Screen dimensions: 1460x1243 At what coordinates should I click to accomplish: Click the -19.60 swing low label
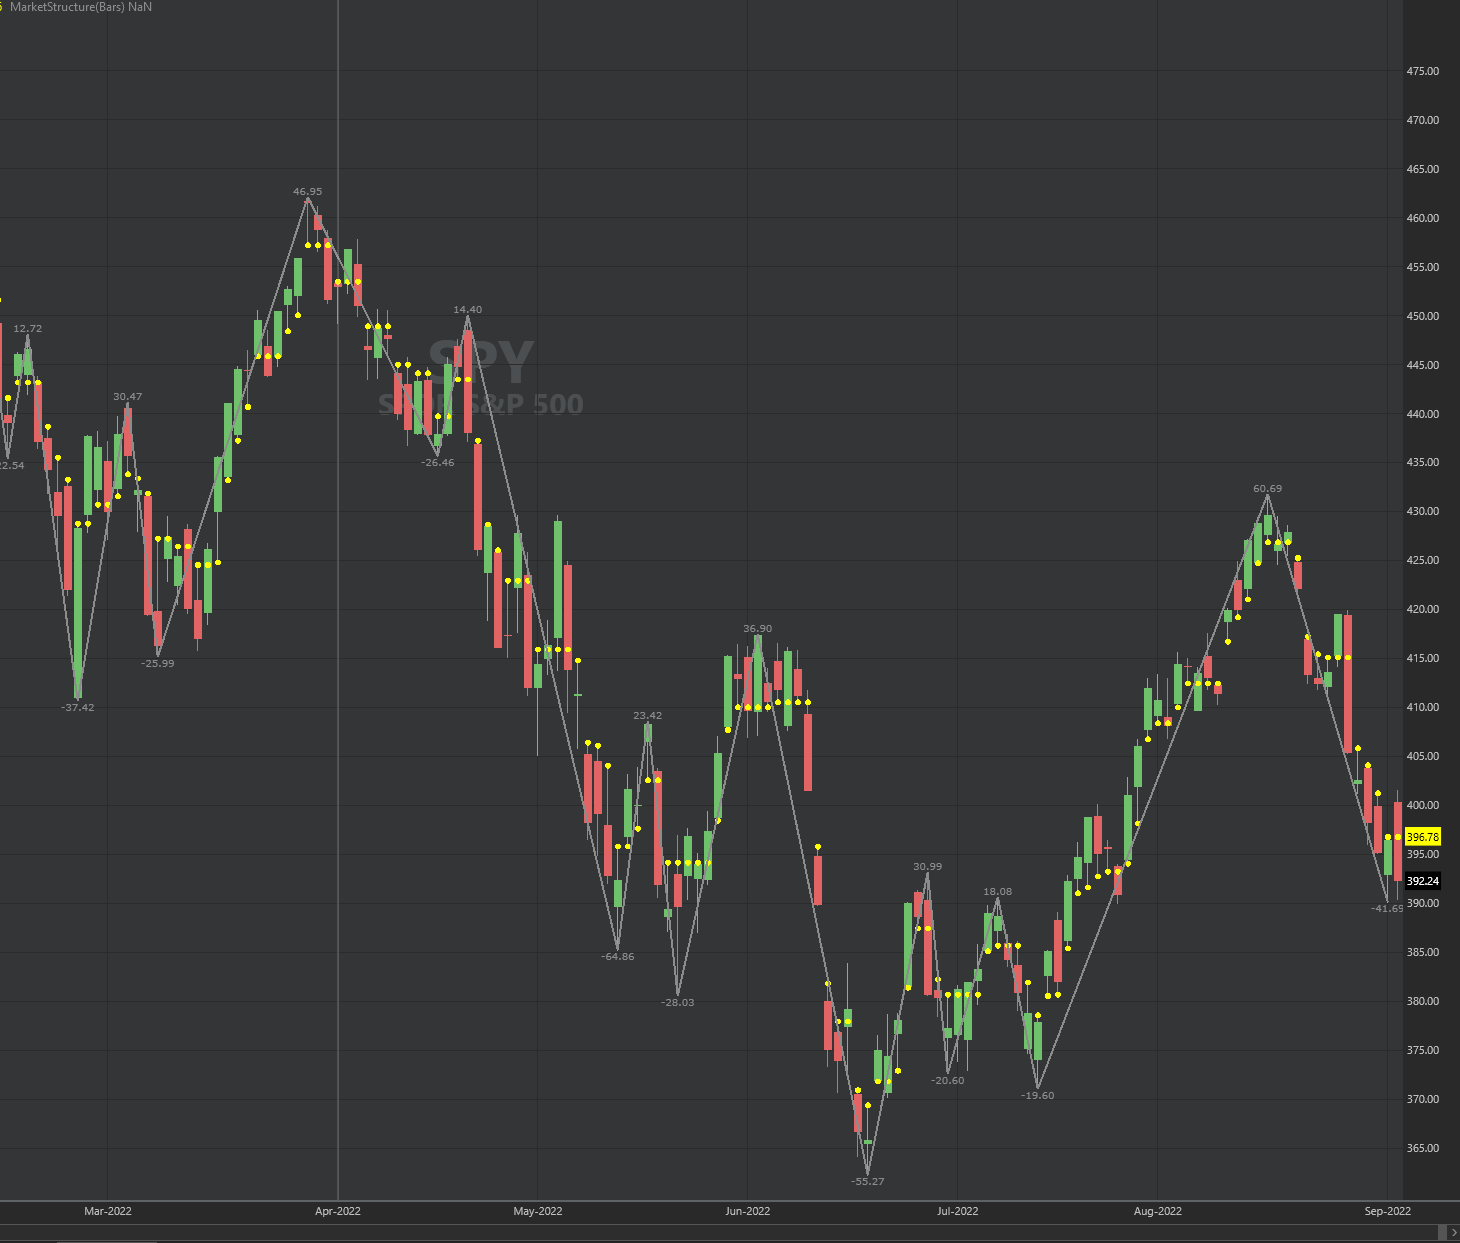point(1037,1096)
